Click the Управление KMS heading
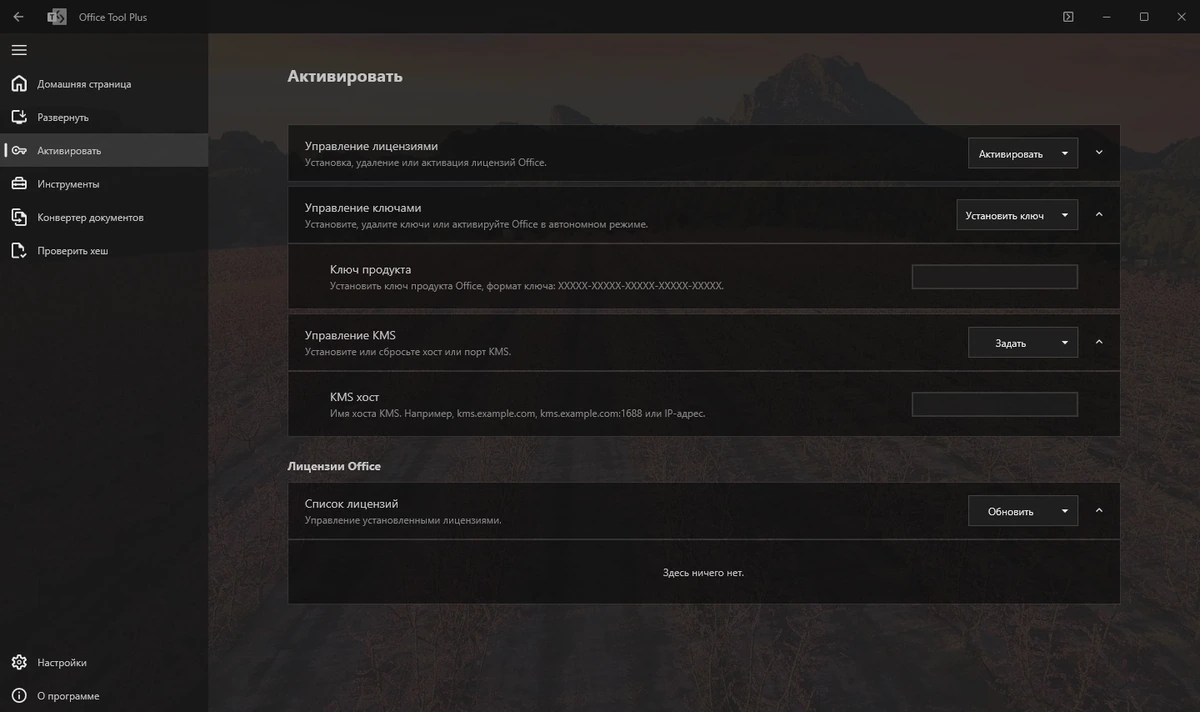1200x712 pixels. pyautogui.click(x=350, y=336)
